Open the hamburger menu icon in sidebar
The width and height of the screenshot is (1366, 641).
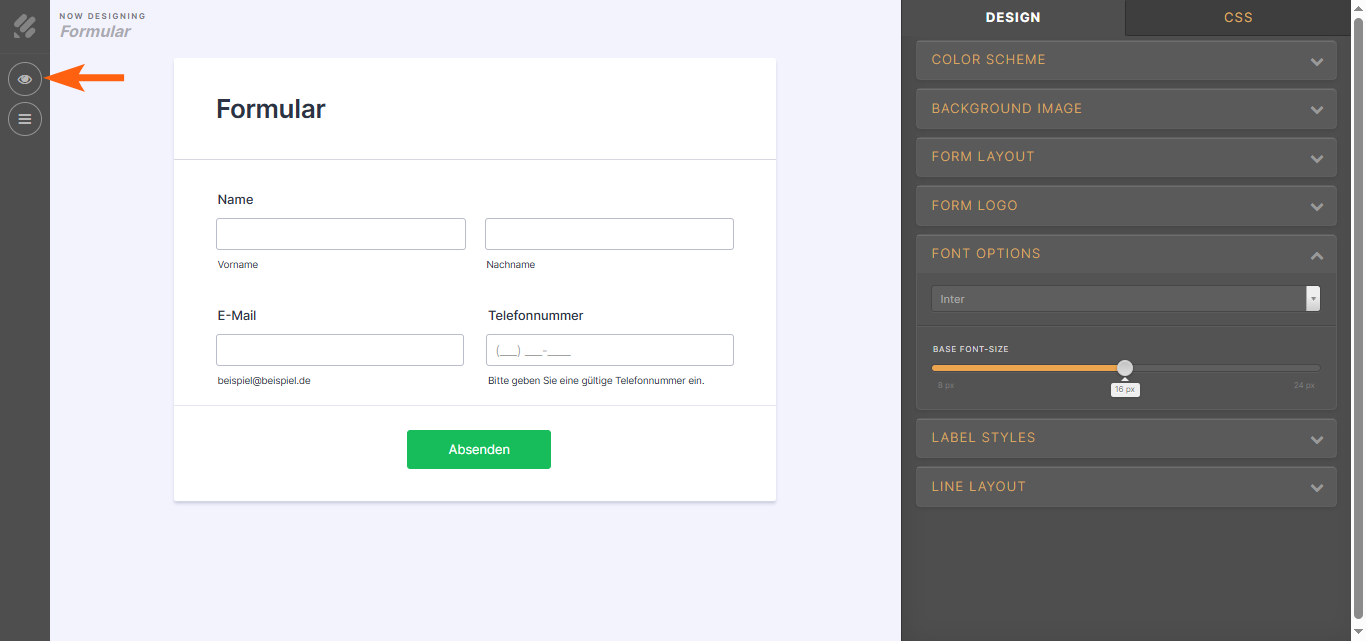tap(25, 119)
